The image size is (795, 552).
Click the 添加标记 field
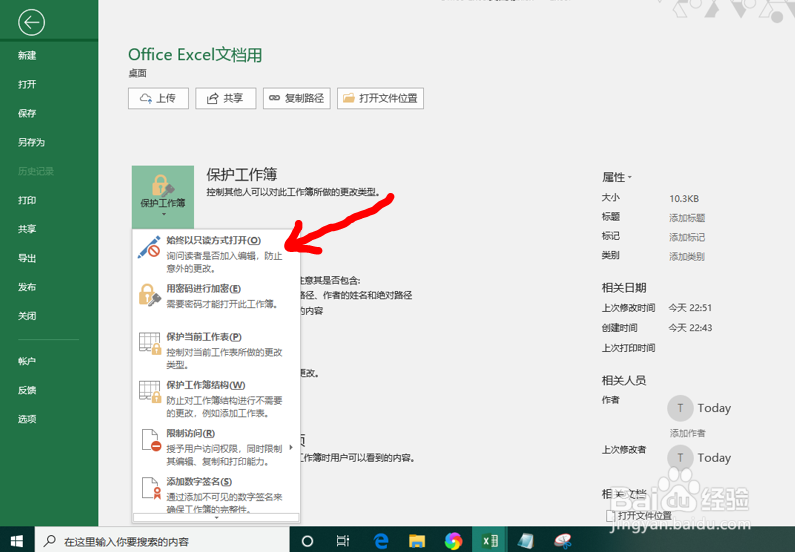pos(687,237)
